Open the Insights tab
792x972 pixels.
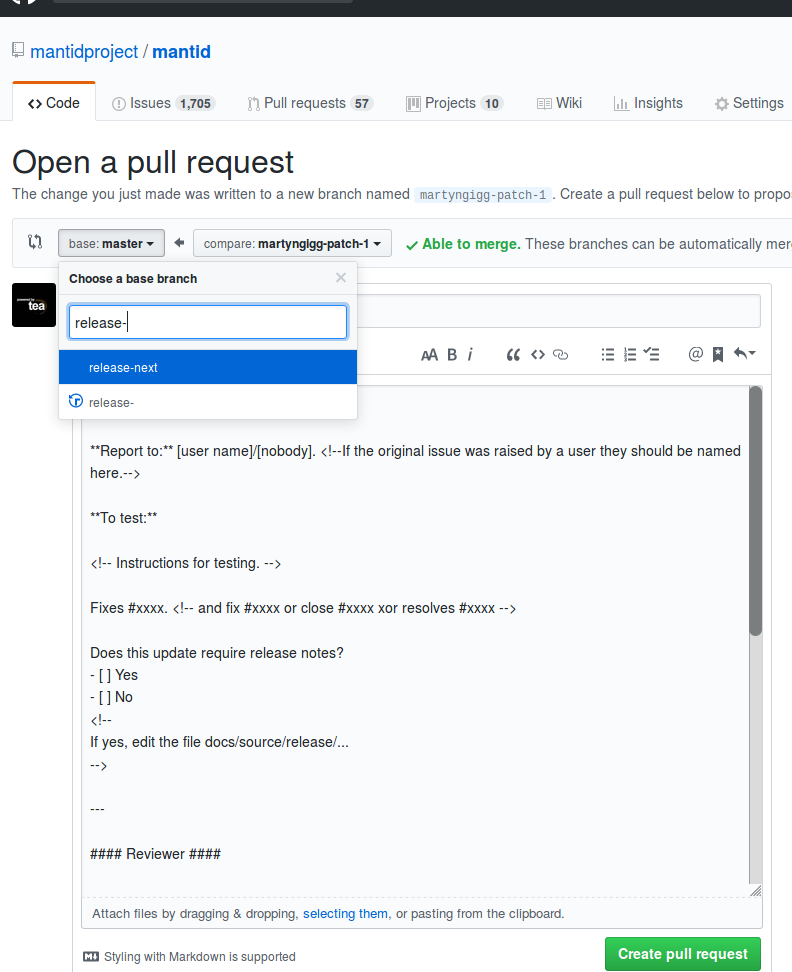point(648,104)
